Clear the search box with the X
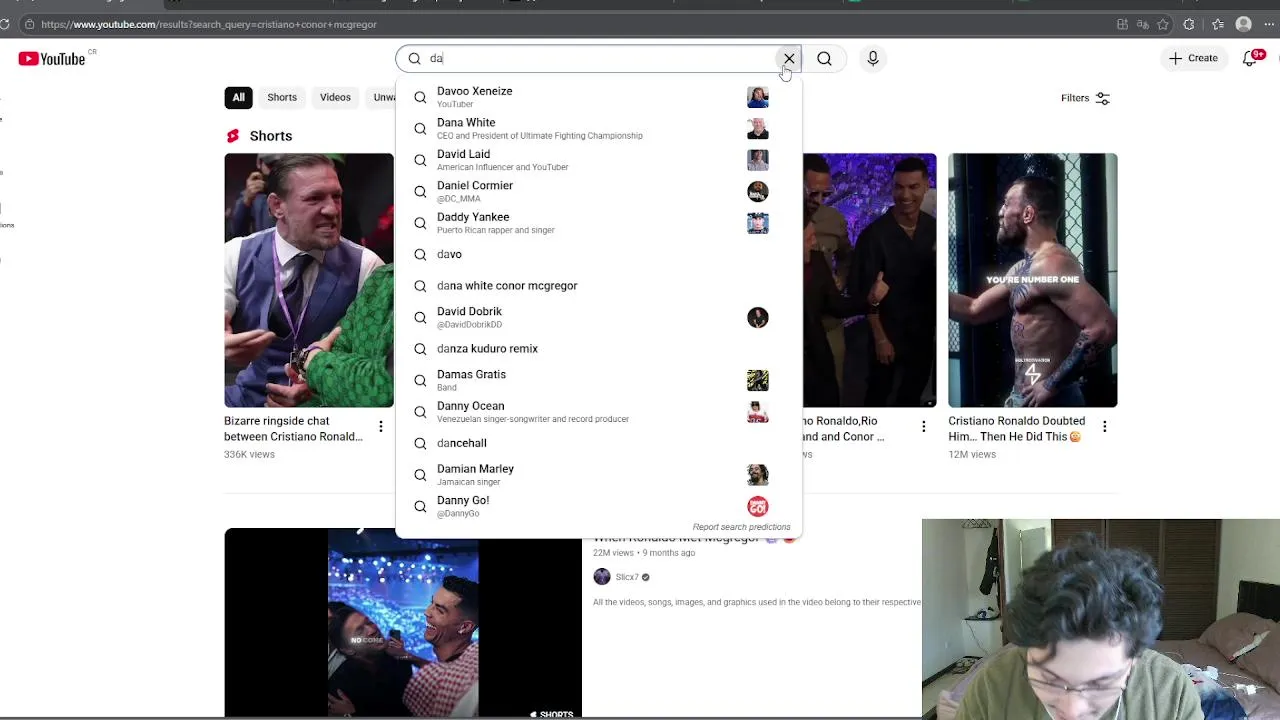 coord(789,59)
